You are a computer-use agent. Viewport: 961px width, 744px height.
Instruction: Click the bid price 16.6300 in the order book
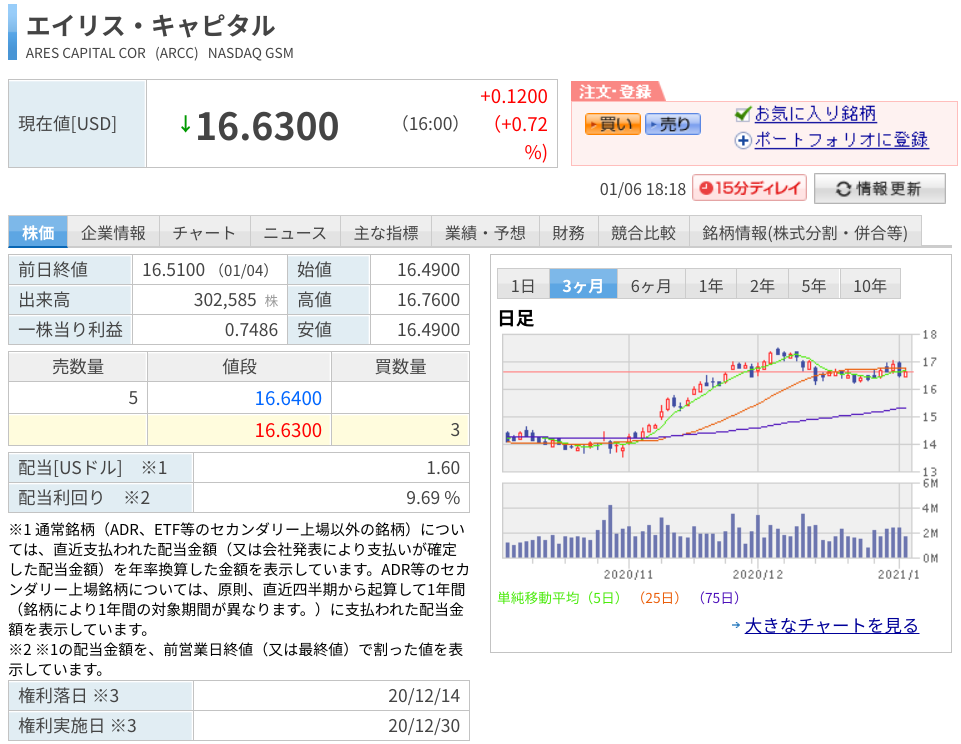click(288, 430)
